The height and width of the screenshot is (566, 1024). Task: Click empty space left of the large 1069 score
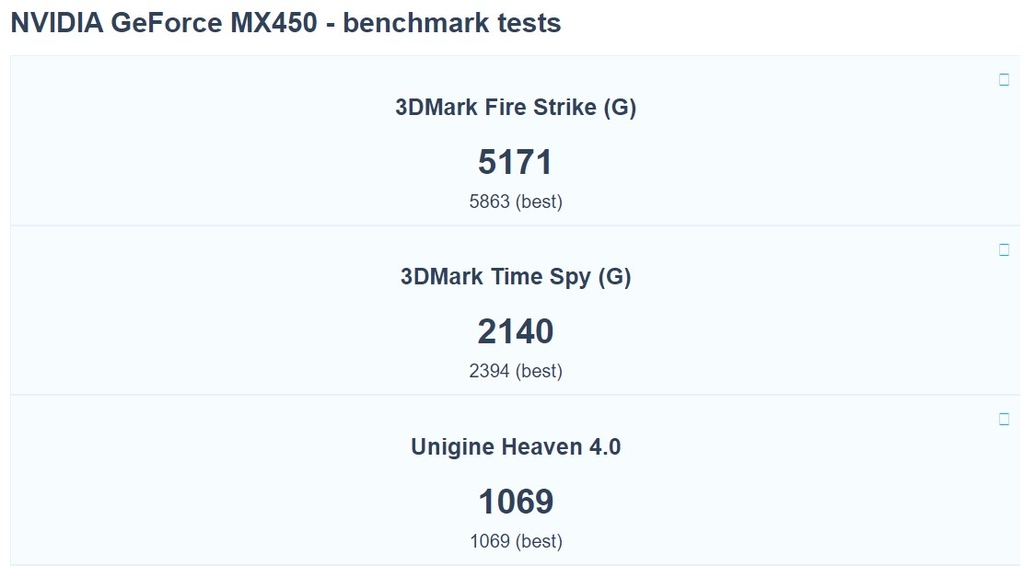250,501
